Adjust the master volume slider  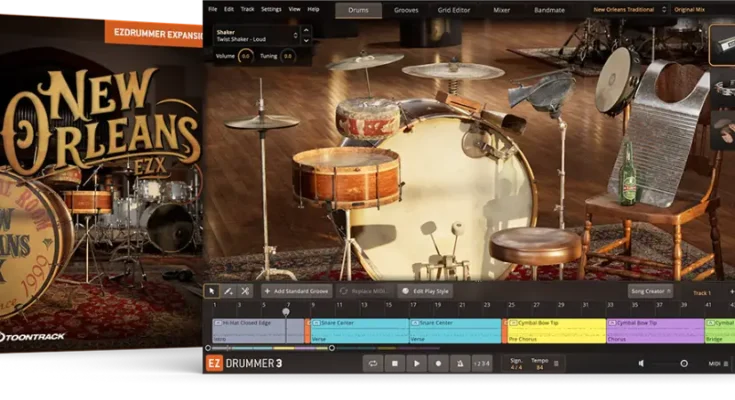click(684, 363)
